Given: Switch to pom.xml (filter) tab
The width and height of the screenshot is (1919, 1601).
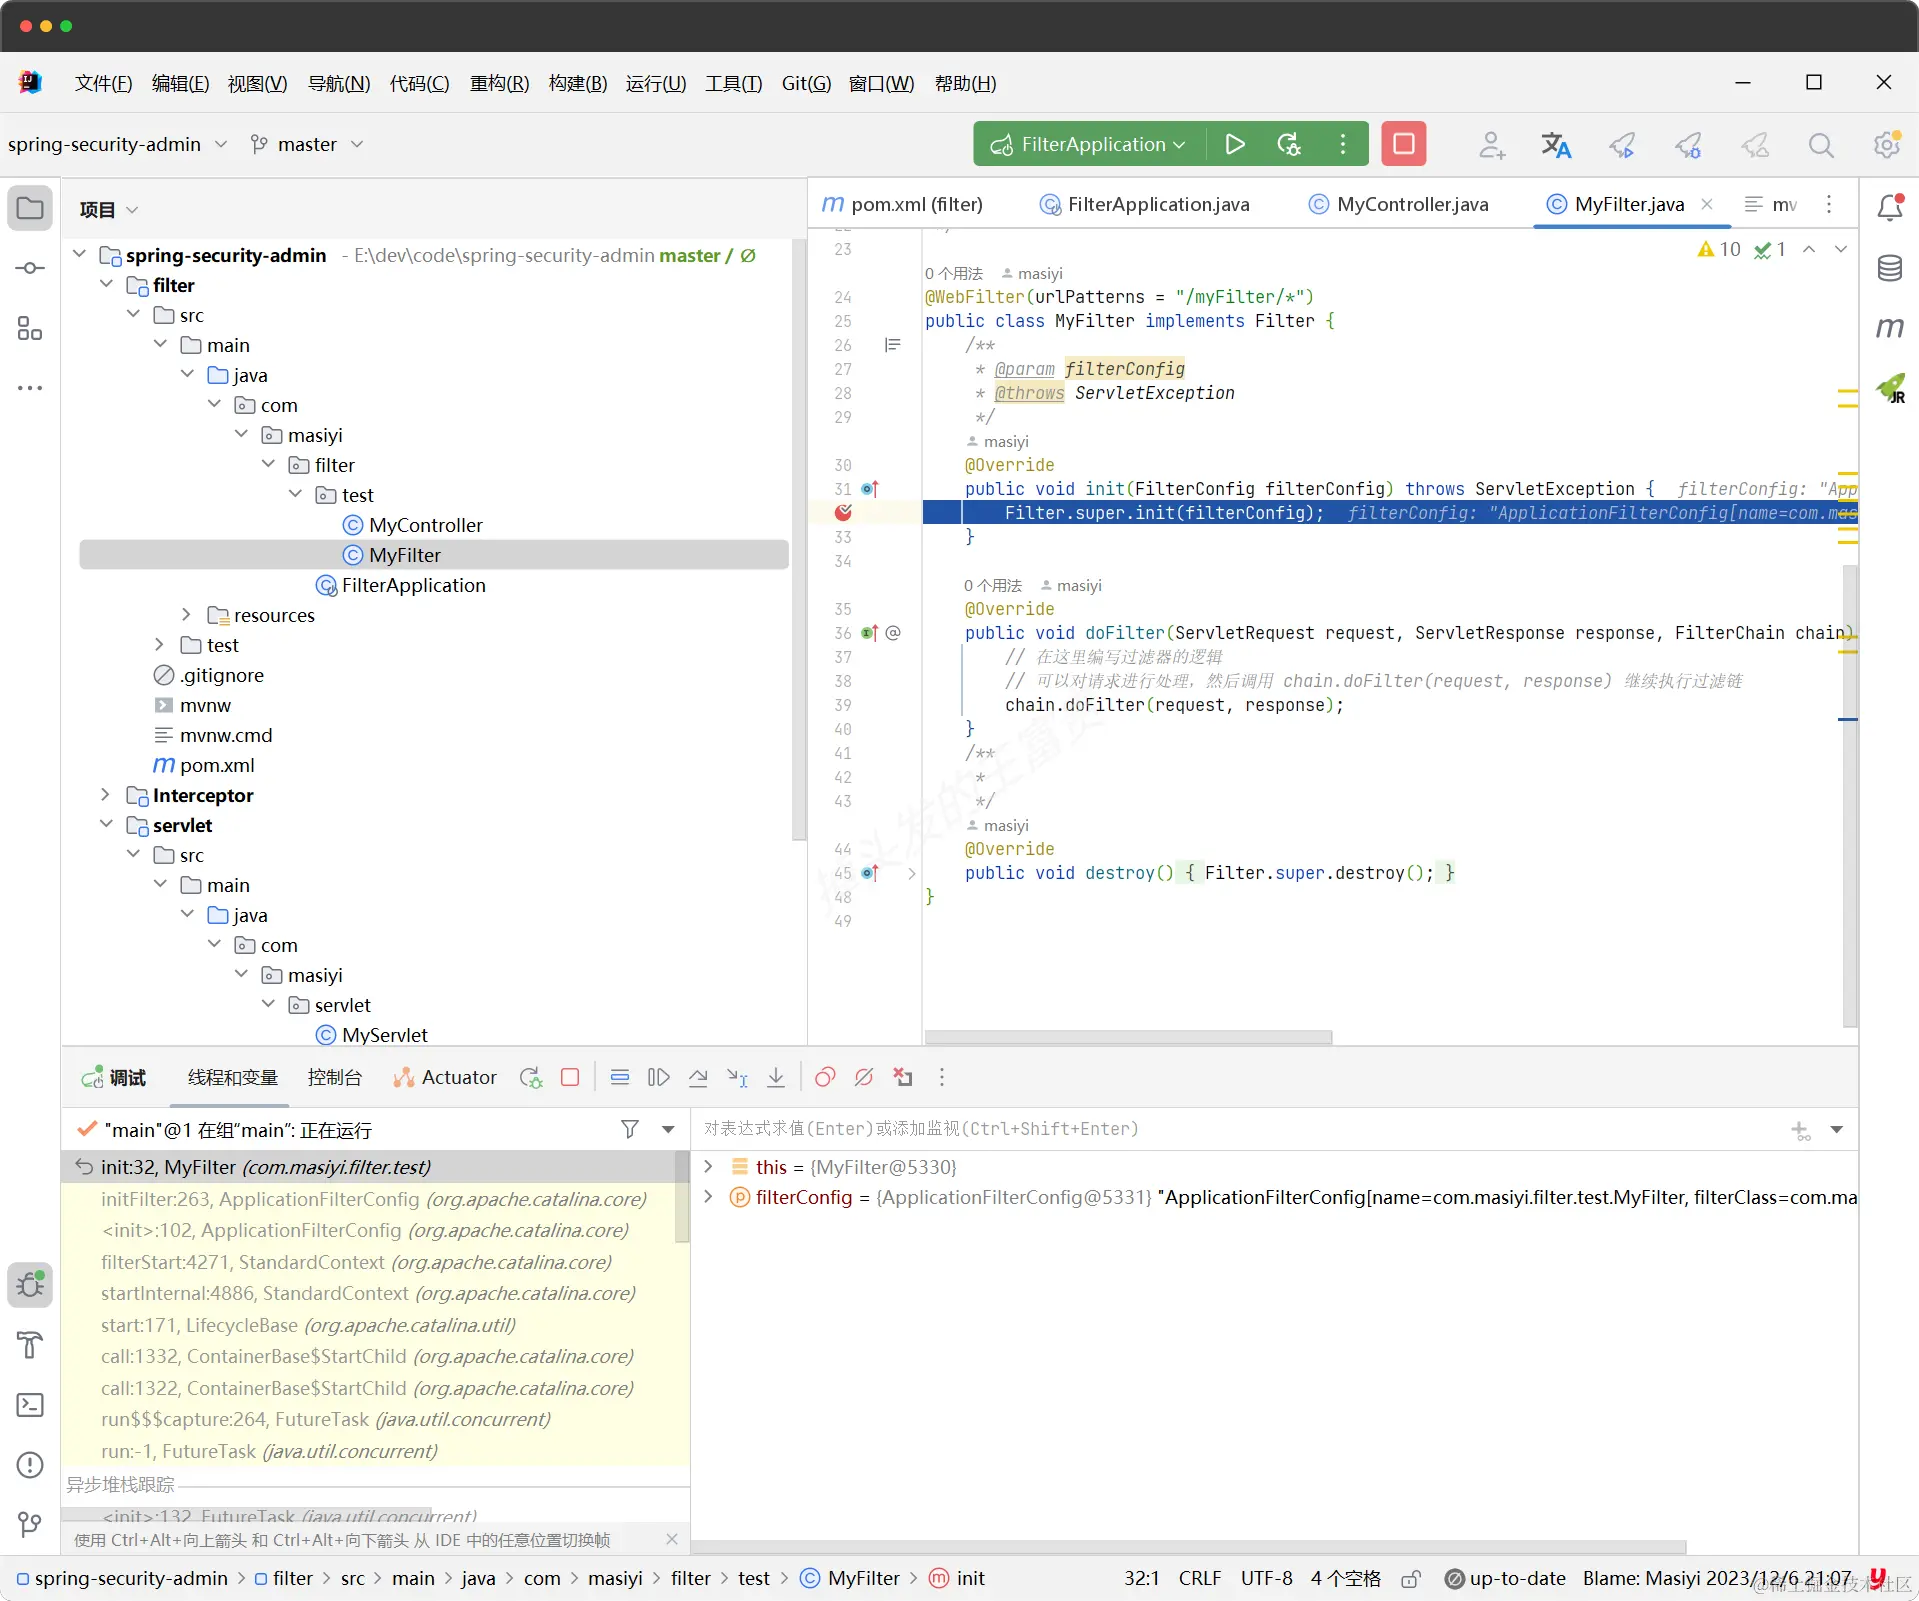Looking at the screenshot, I should pyautogui.click(x=902, y=204).
